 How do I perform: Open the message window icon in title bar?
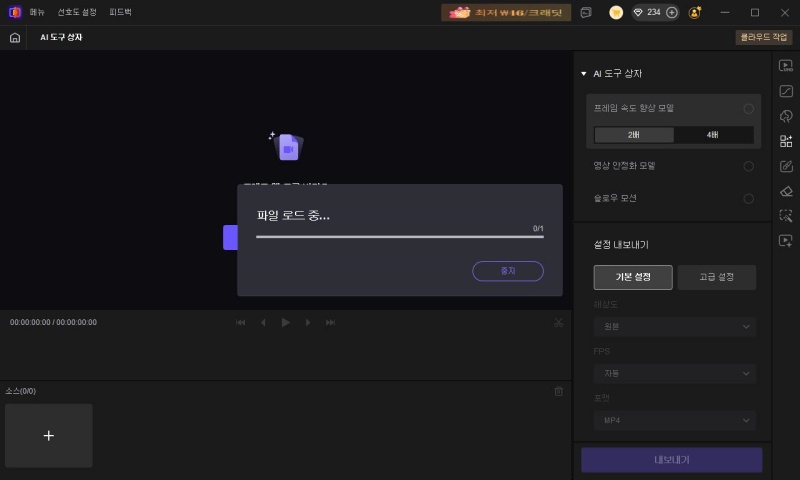[586, 12]
